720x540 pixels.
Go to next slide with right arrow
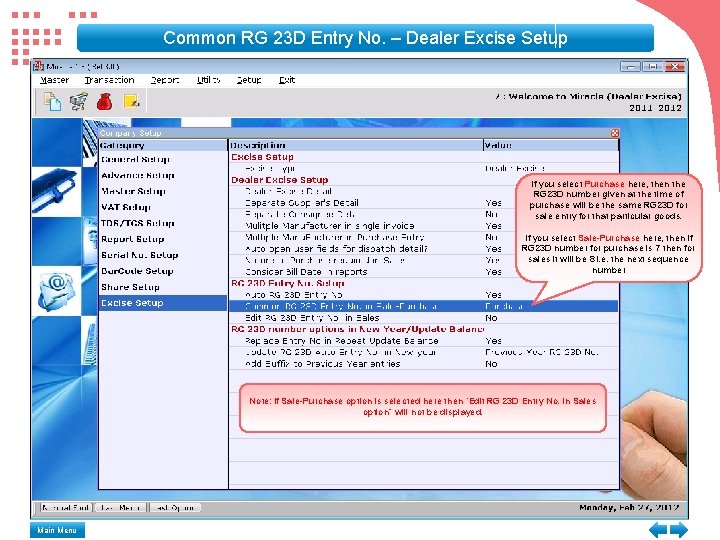click(679, 529)
